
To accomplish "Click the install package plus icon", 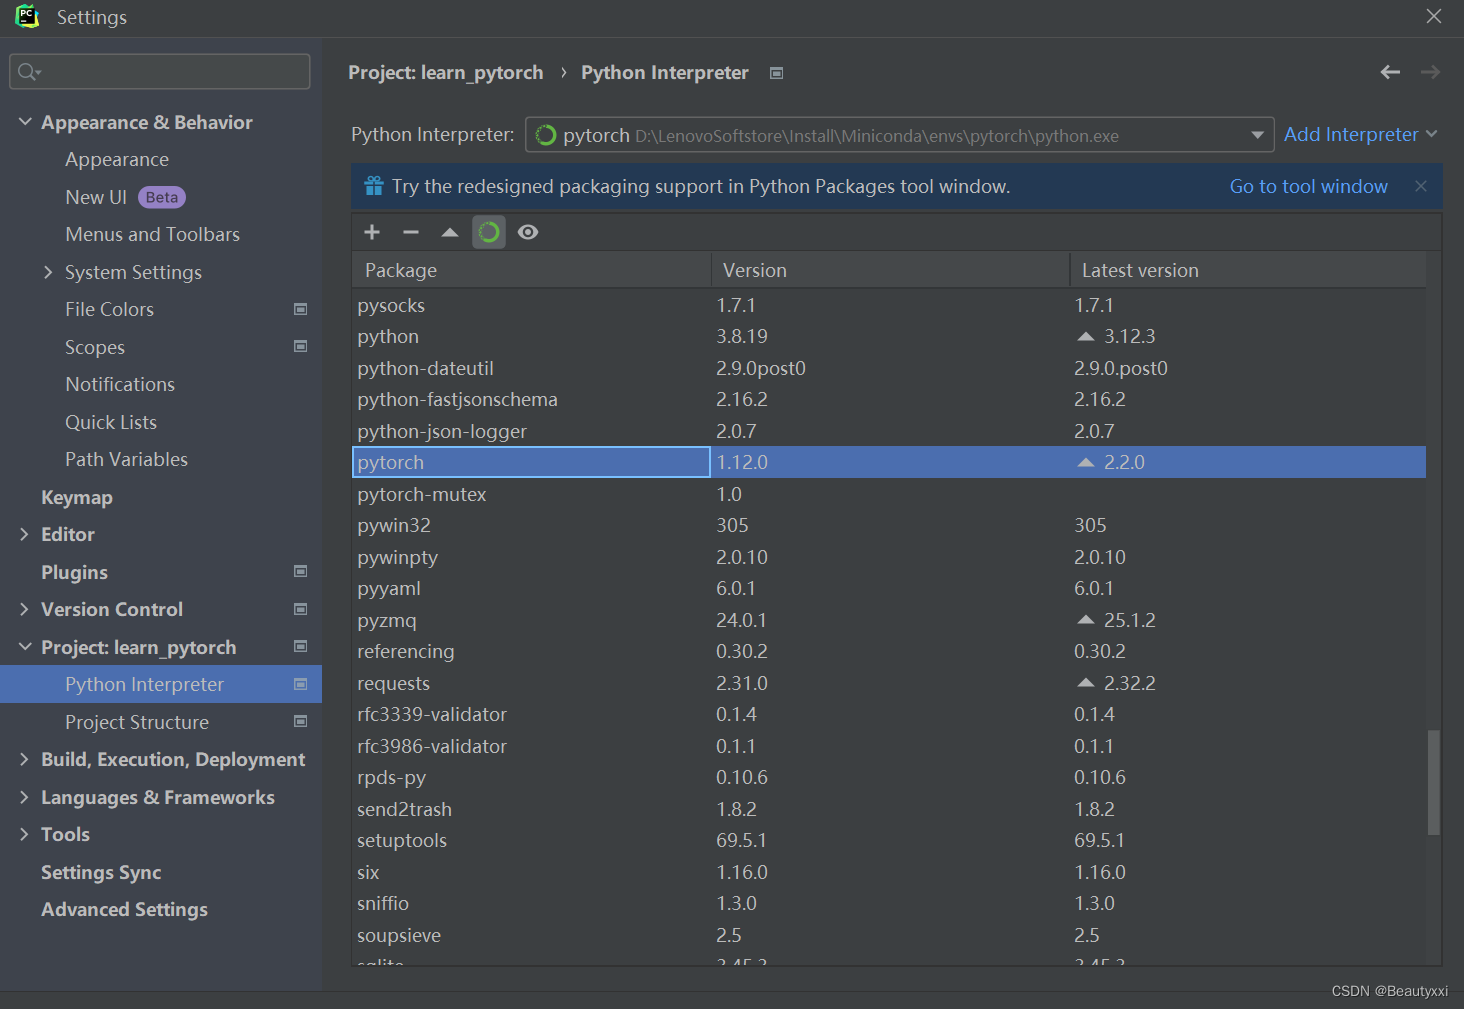I will pos(372,232).
